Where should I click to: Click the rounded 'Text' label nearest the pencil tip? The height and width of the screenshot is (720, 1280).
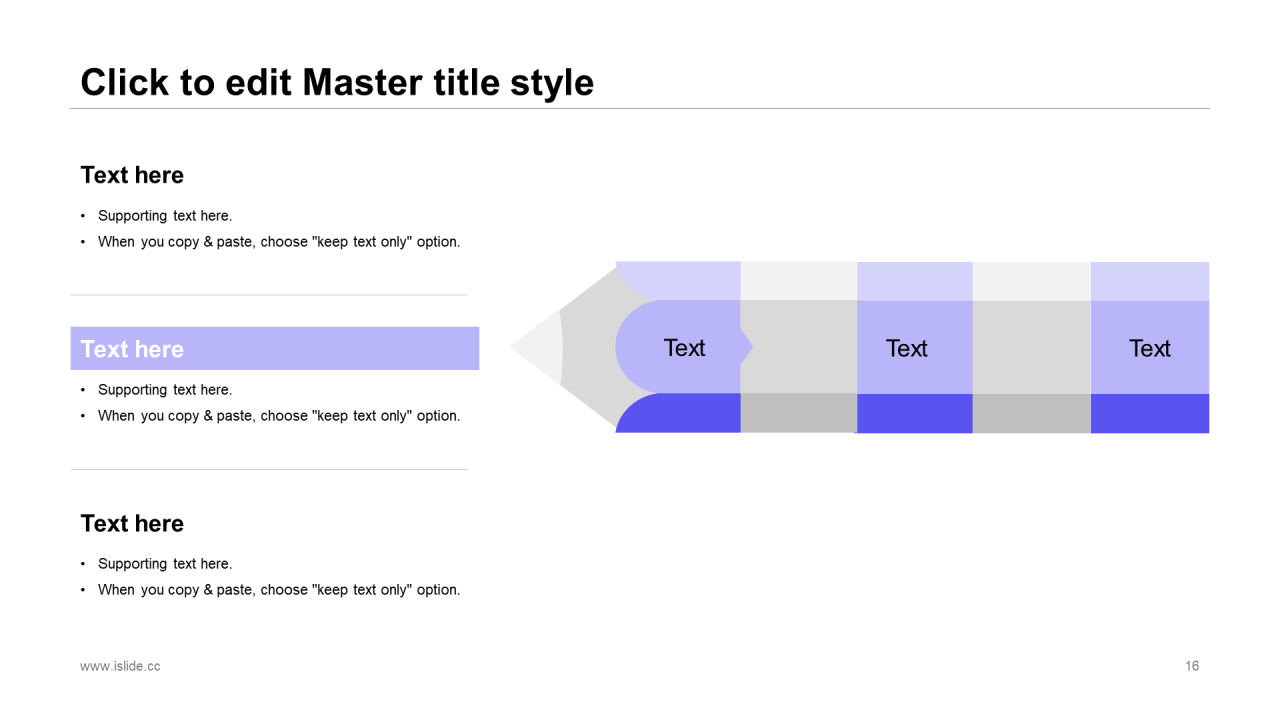point(684,347)
